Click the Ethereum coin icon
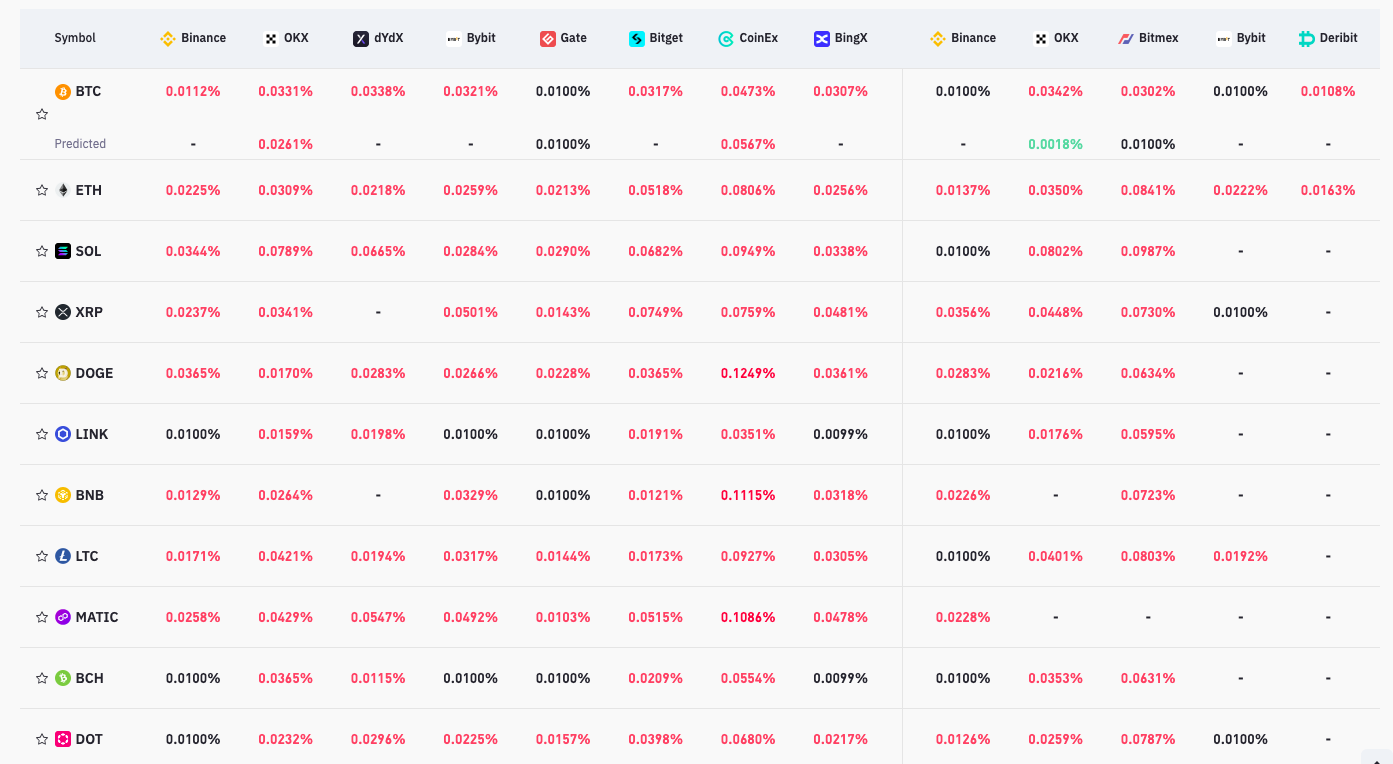Screen dimensions: 1393x764 63,190
